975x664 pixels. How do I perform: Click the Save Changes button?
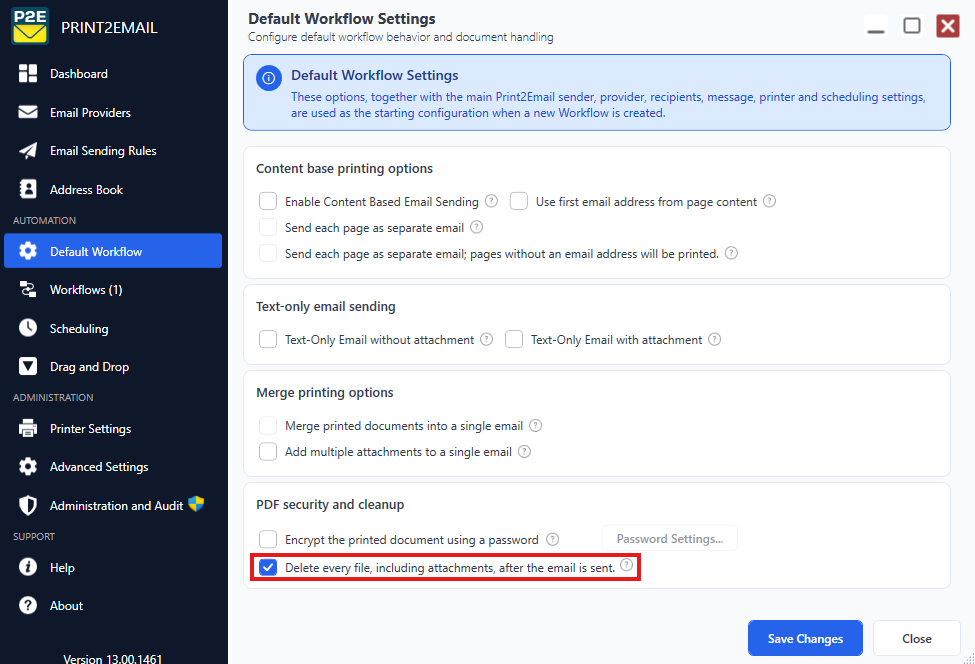click(805, 638)
